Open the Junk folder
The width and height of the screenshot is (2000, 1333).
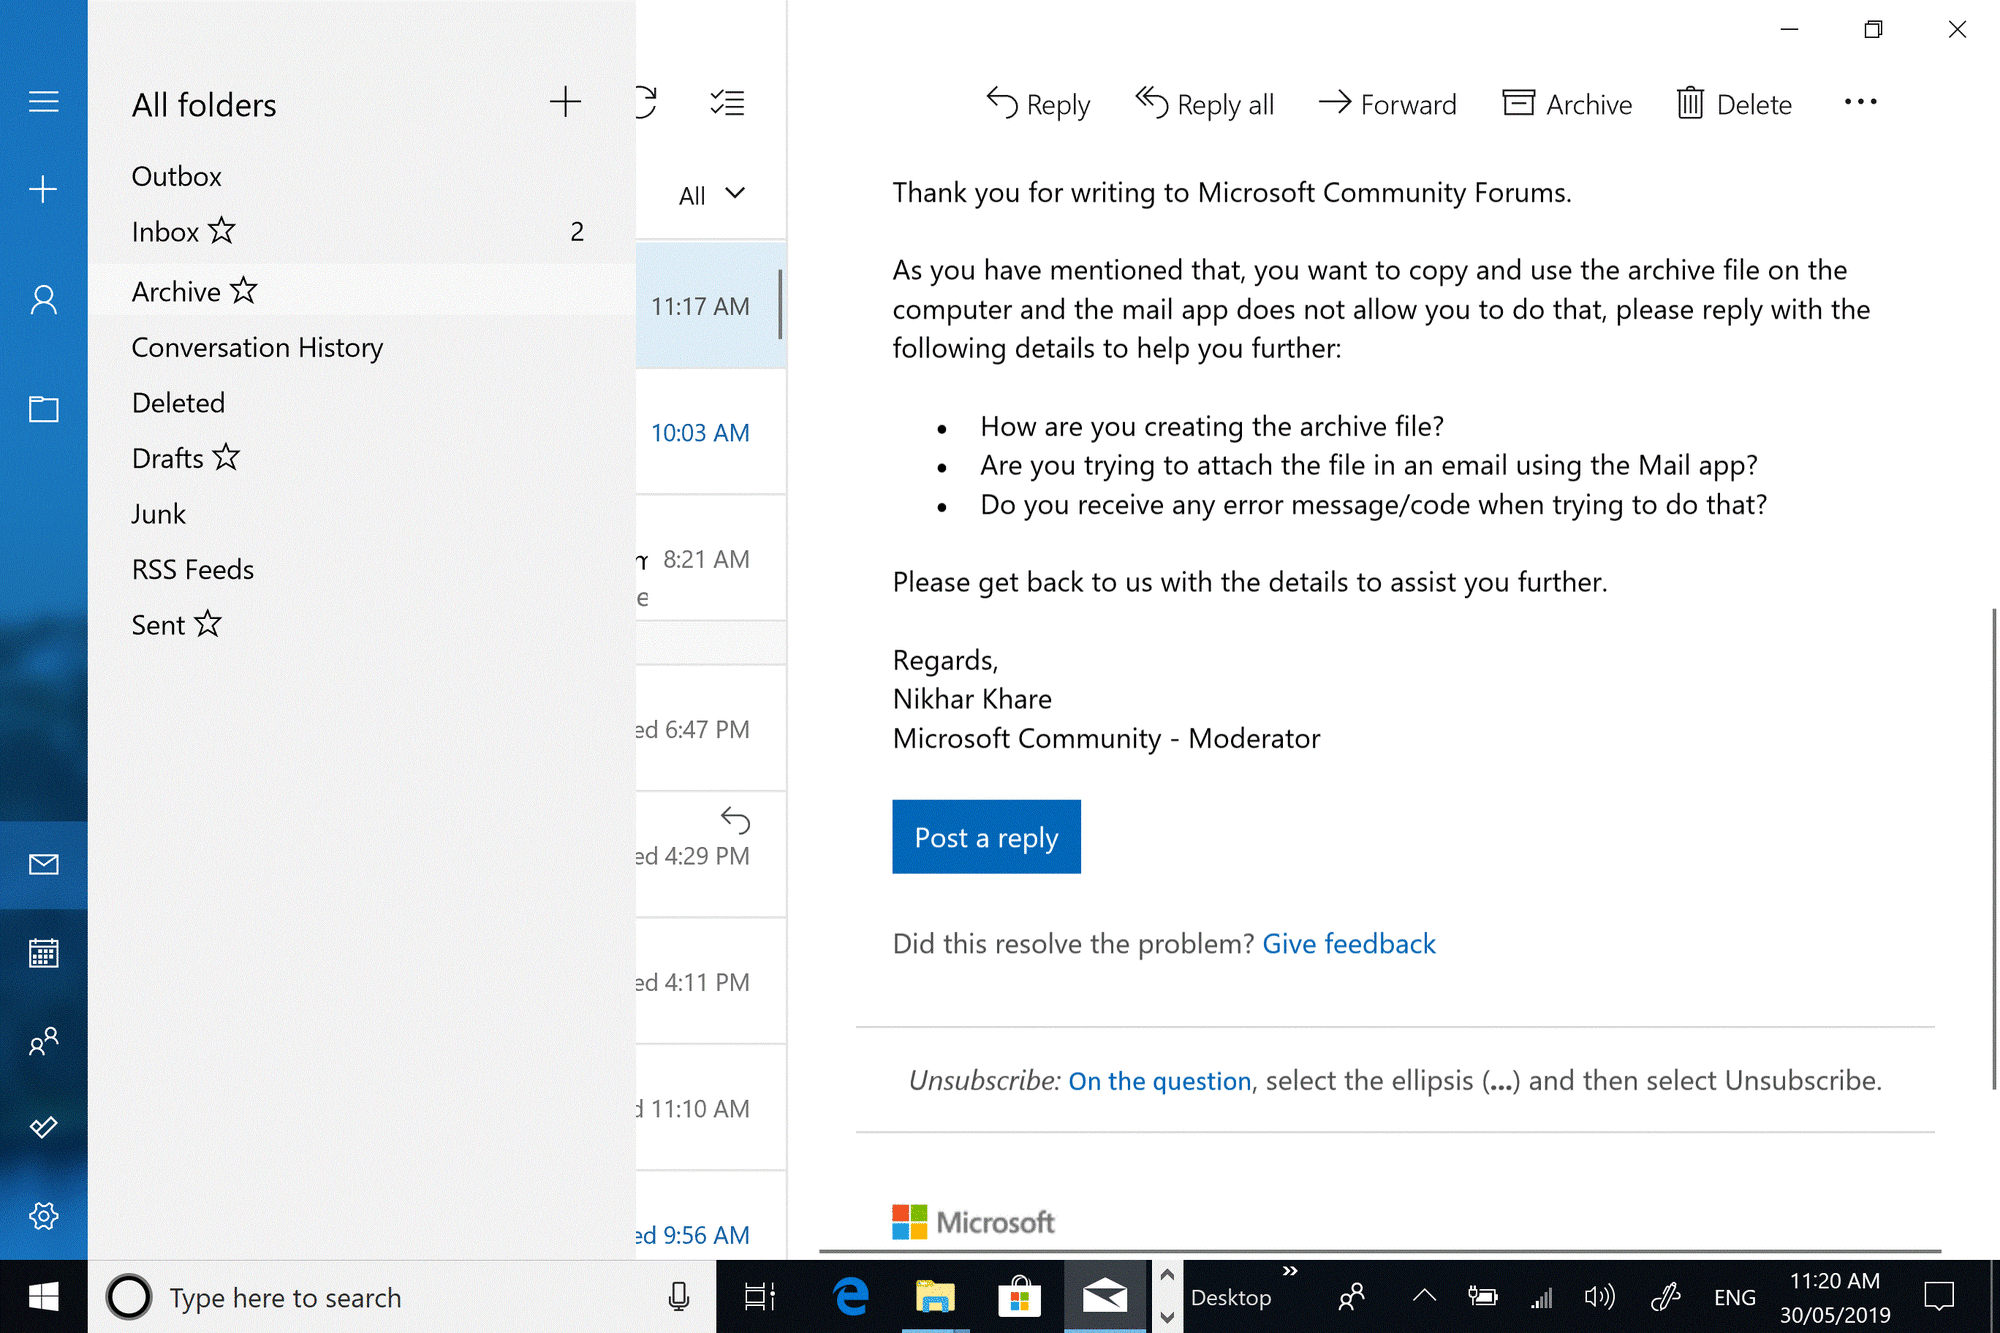pos(362,514)
